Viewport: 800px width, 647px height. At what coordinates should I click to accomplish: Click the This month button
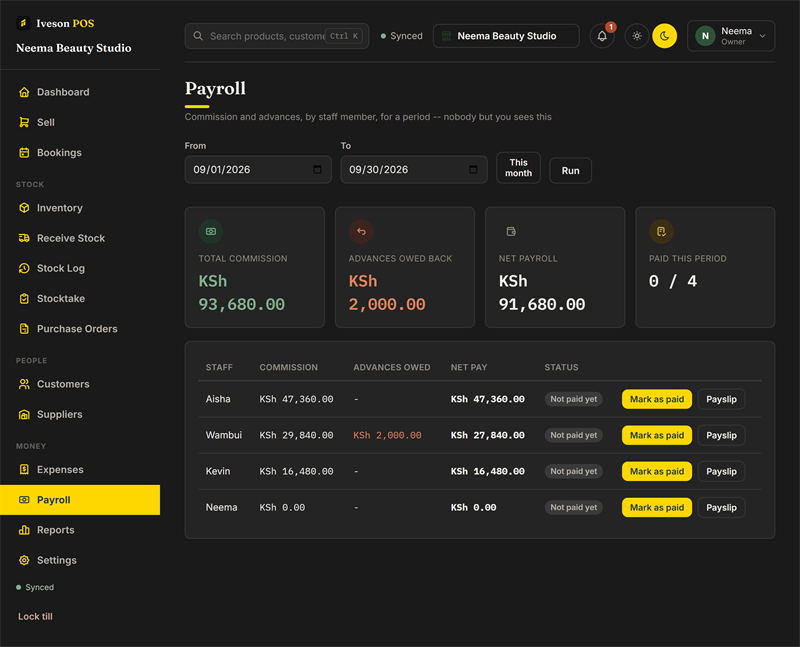518,168
